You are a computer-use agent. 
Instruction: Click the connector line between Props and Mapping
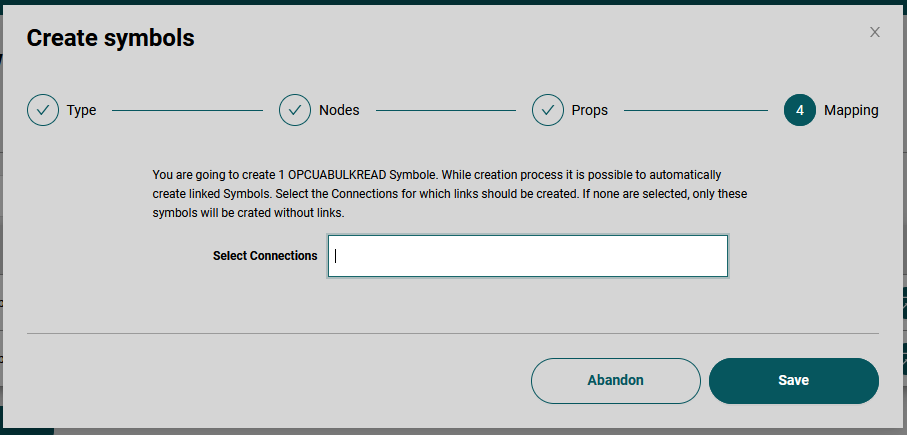(x=696, y=110)
